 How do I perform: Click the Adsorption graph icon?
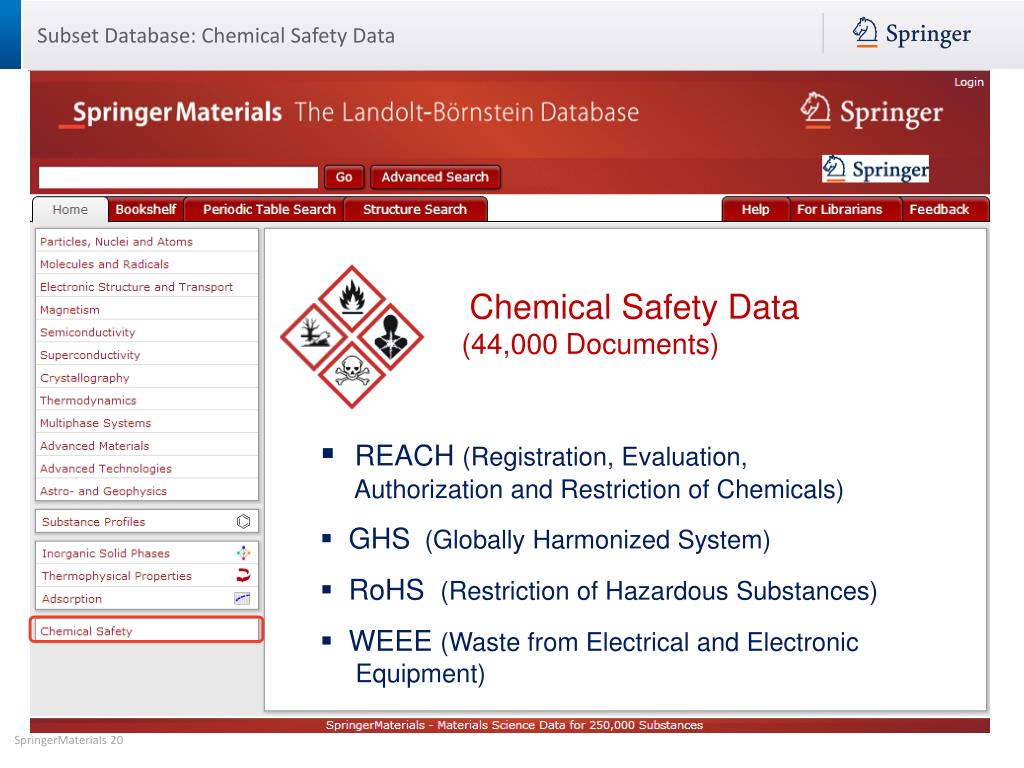(242, 598)
